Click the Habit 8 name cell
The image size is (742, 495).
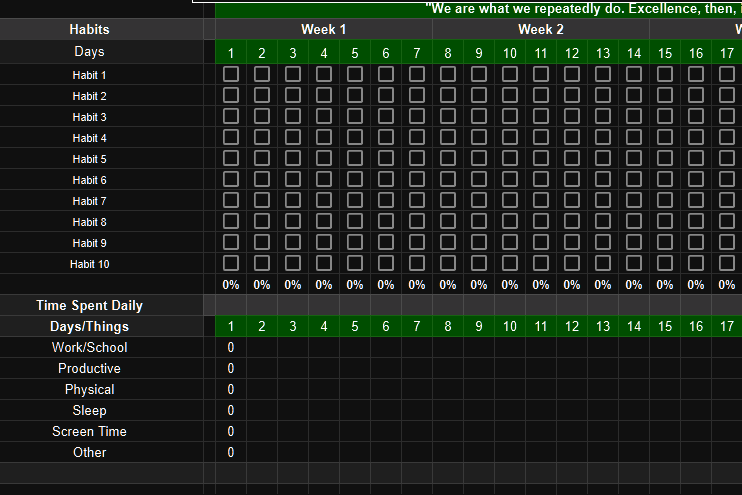click(x=90, y=222)
